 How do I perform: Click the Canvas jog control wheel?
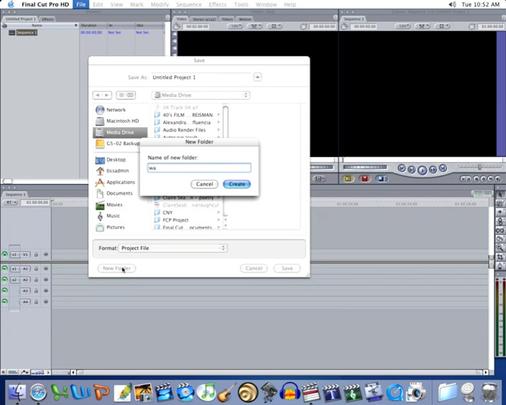click(x=365, y=167)
